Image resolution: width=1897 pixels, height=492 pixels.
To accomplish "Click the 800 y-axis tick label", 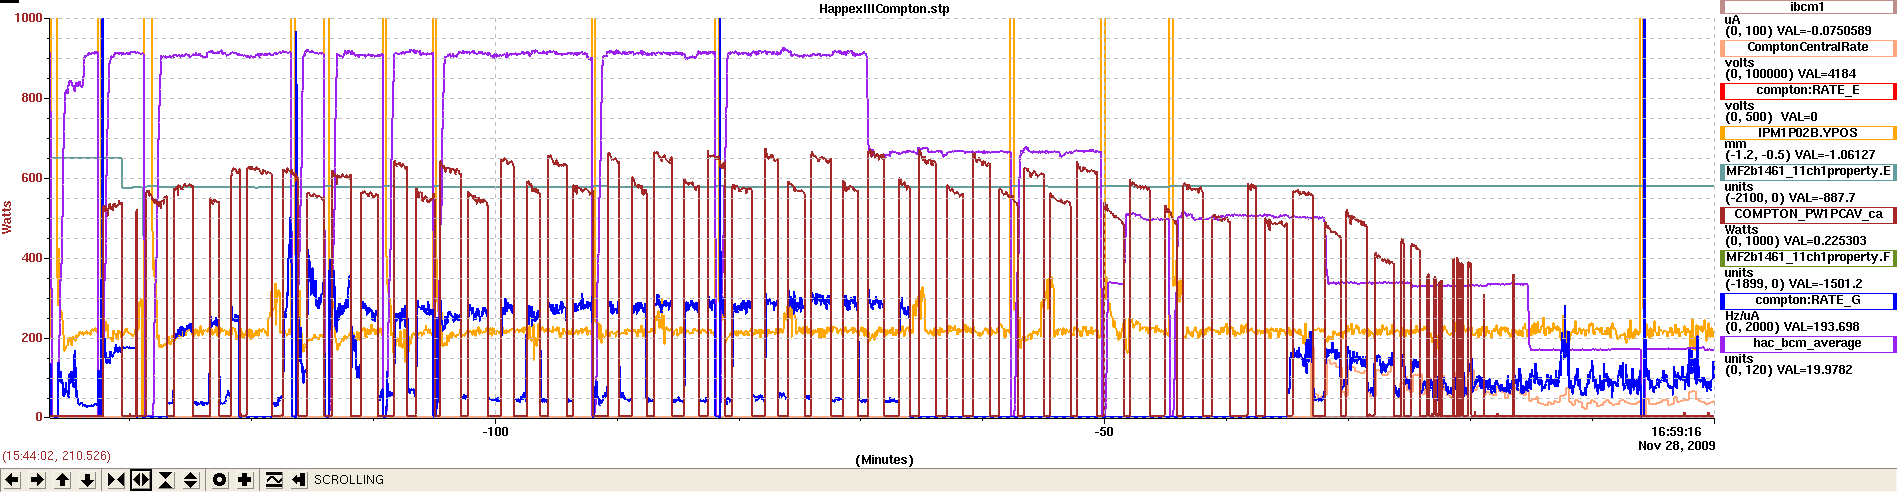I will point(33,98).
